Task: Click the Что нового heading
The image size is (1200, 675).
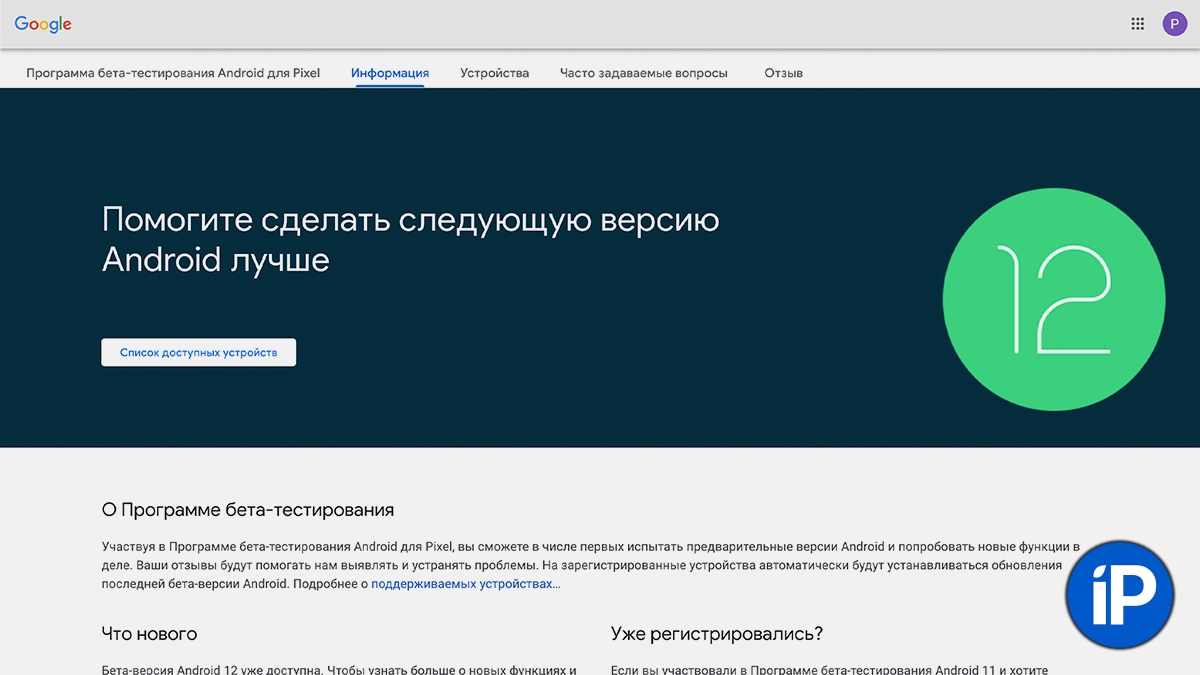Action: coord(149,634)
